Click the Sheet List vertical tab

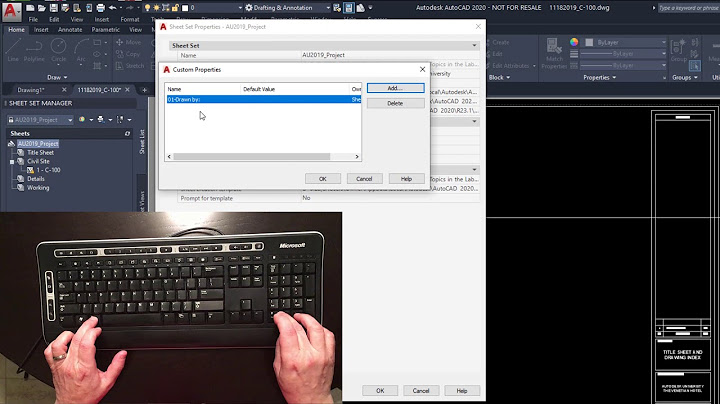142,141
